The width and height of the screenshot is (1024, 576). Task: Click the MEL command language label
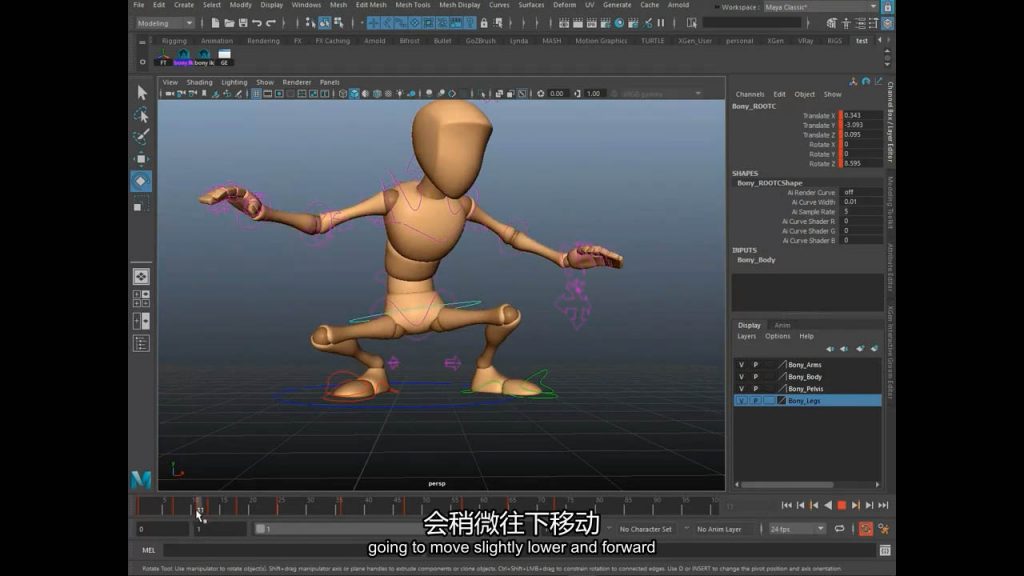point(148,551)
